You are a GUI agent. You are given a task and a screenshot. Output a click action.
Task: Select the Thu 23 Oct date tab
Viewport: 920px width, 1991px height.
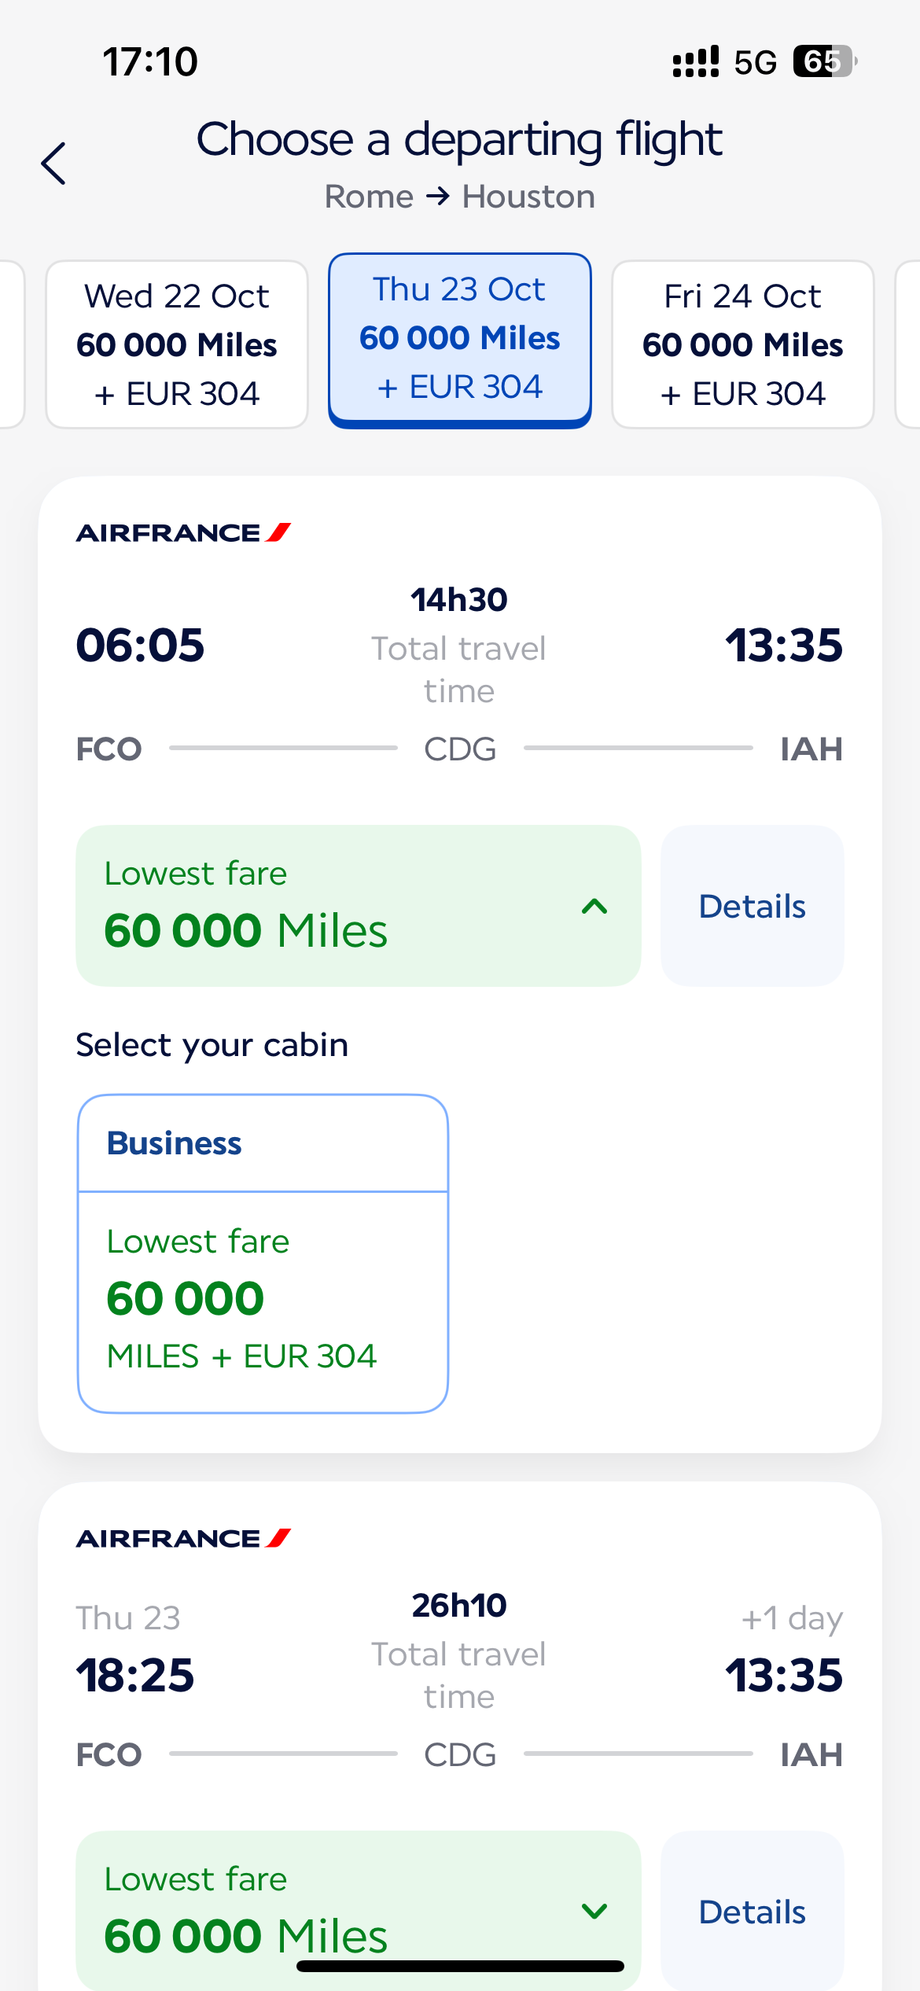pyautogui.click(x=460, y=340)
